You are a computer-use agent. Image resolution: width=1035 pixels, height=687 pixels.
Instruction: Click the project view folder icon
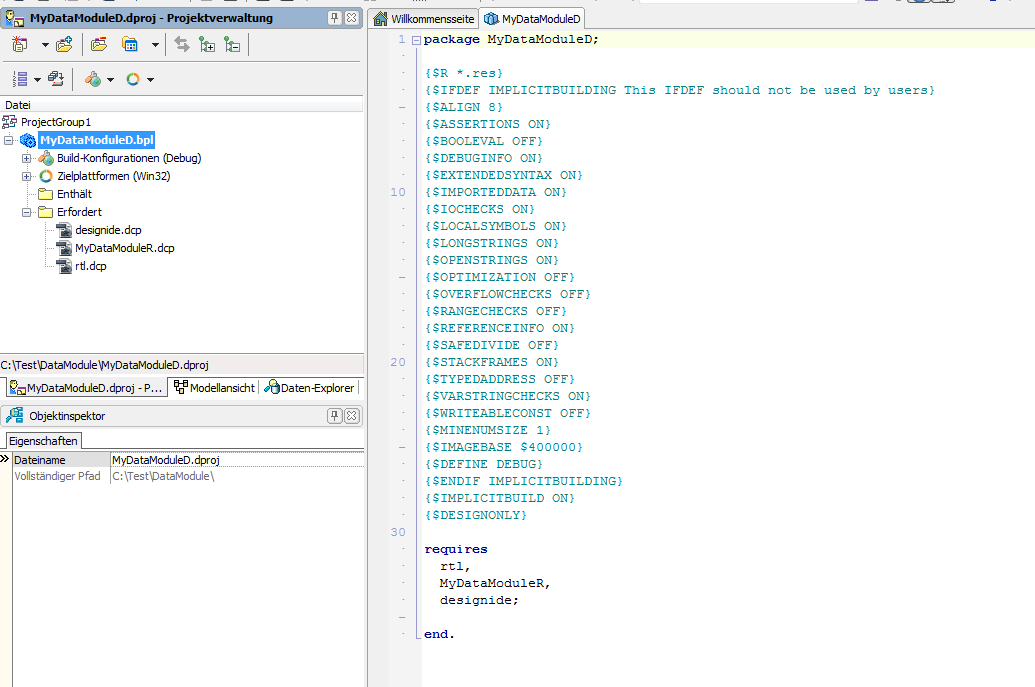tap(130, 44)
